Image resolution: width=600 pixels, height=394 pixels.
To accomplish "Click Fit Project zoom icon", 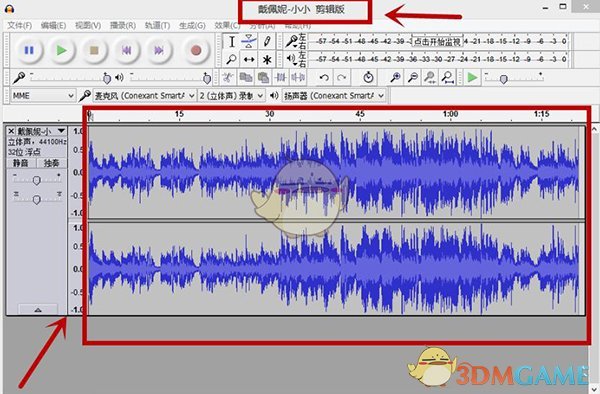I will coord(447,78).
